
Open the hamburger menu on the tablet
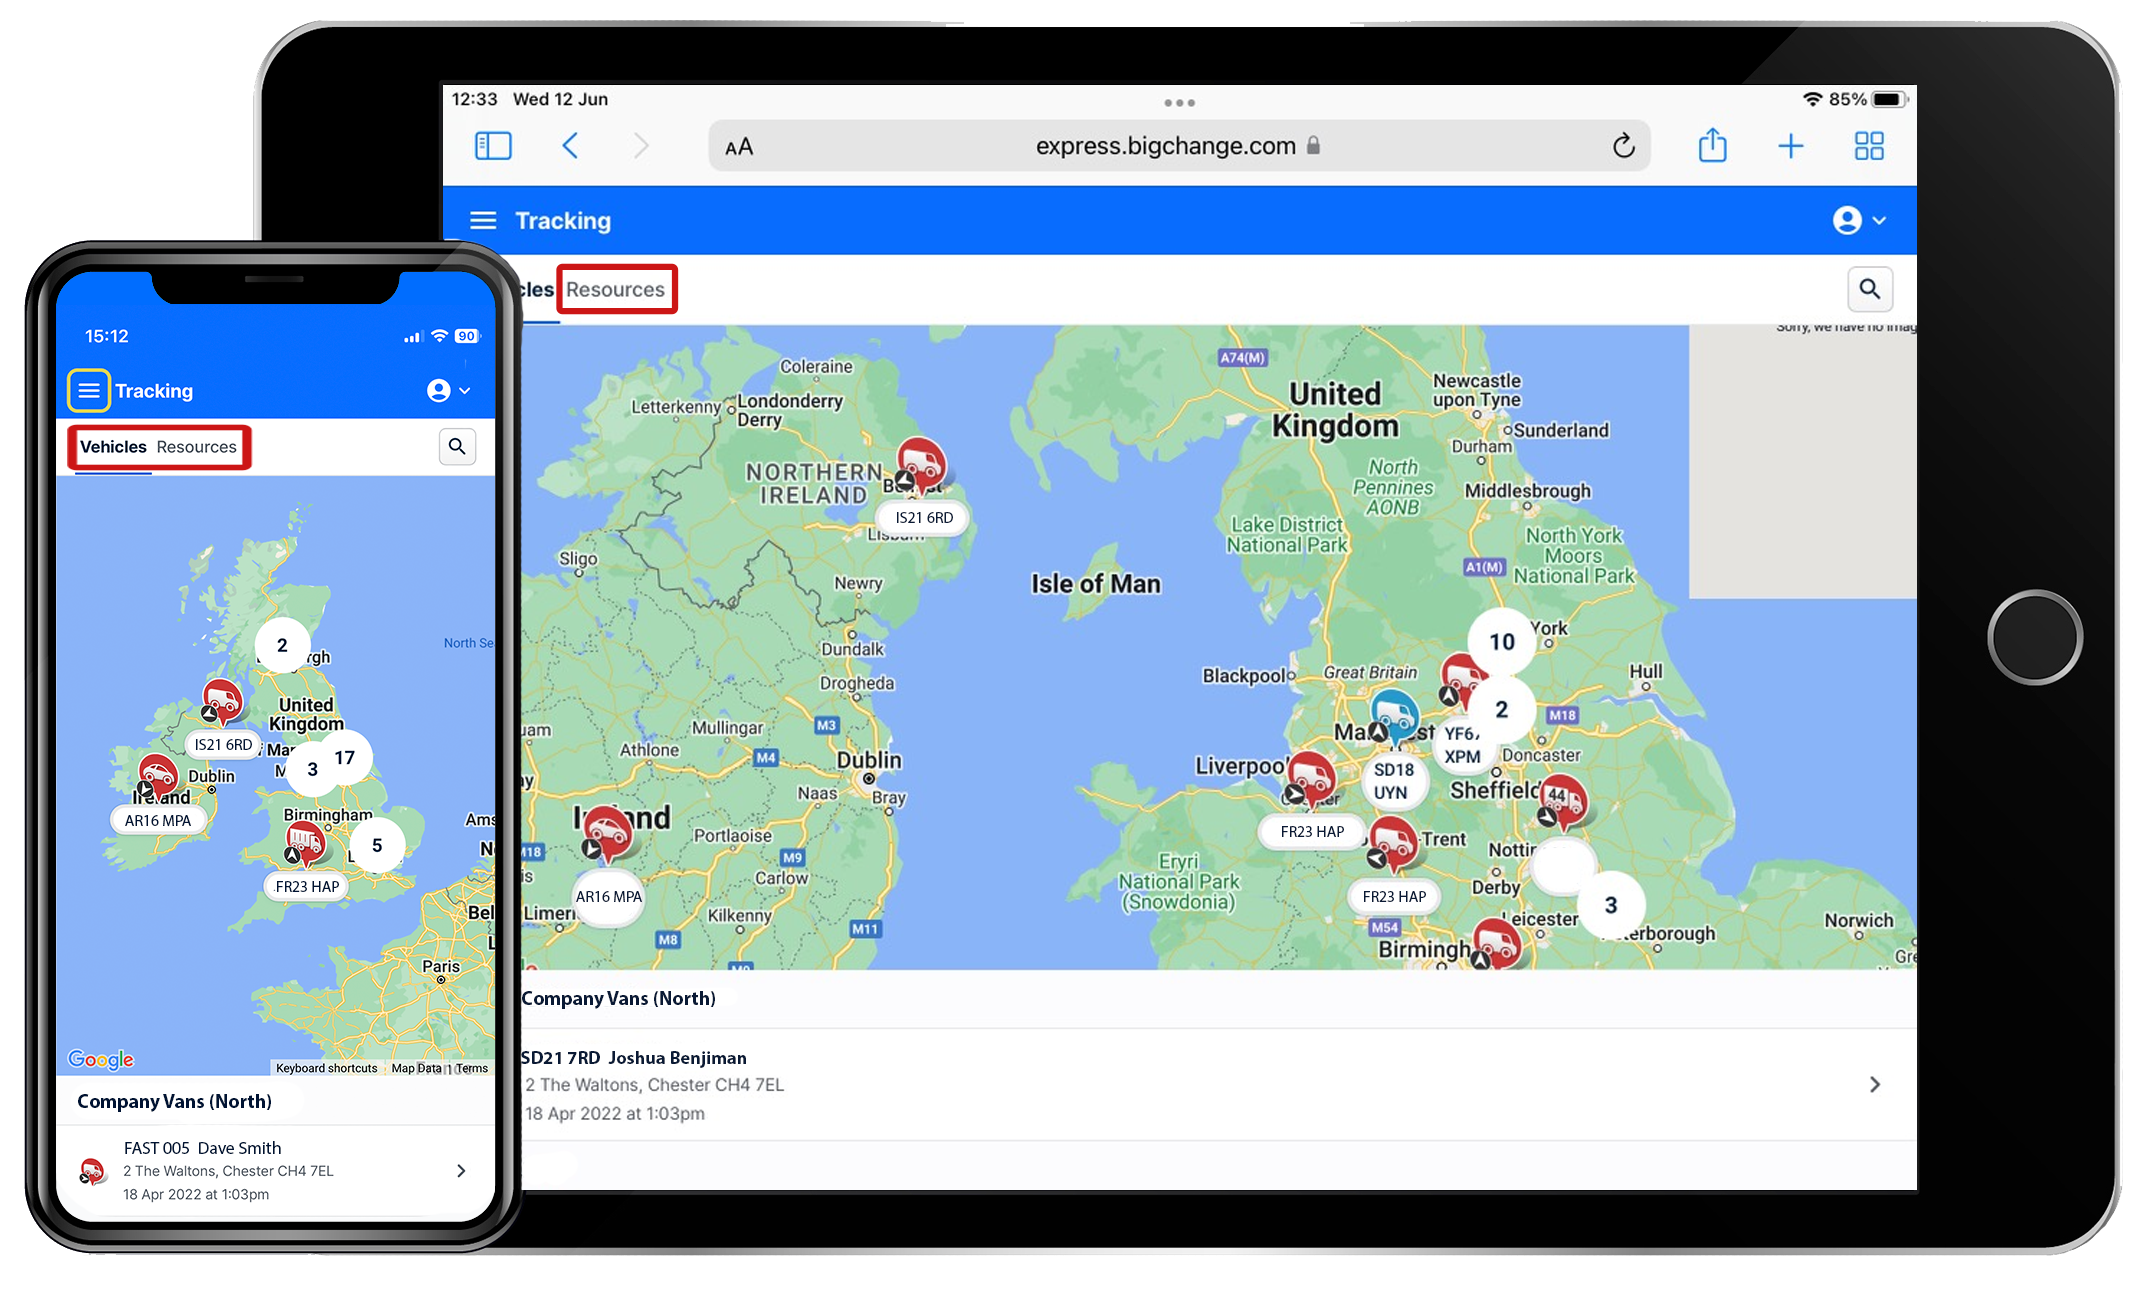coord(483,220)
